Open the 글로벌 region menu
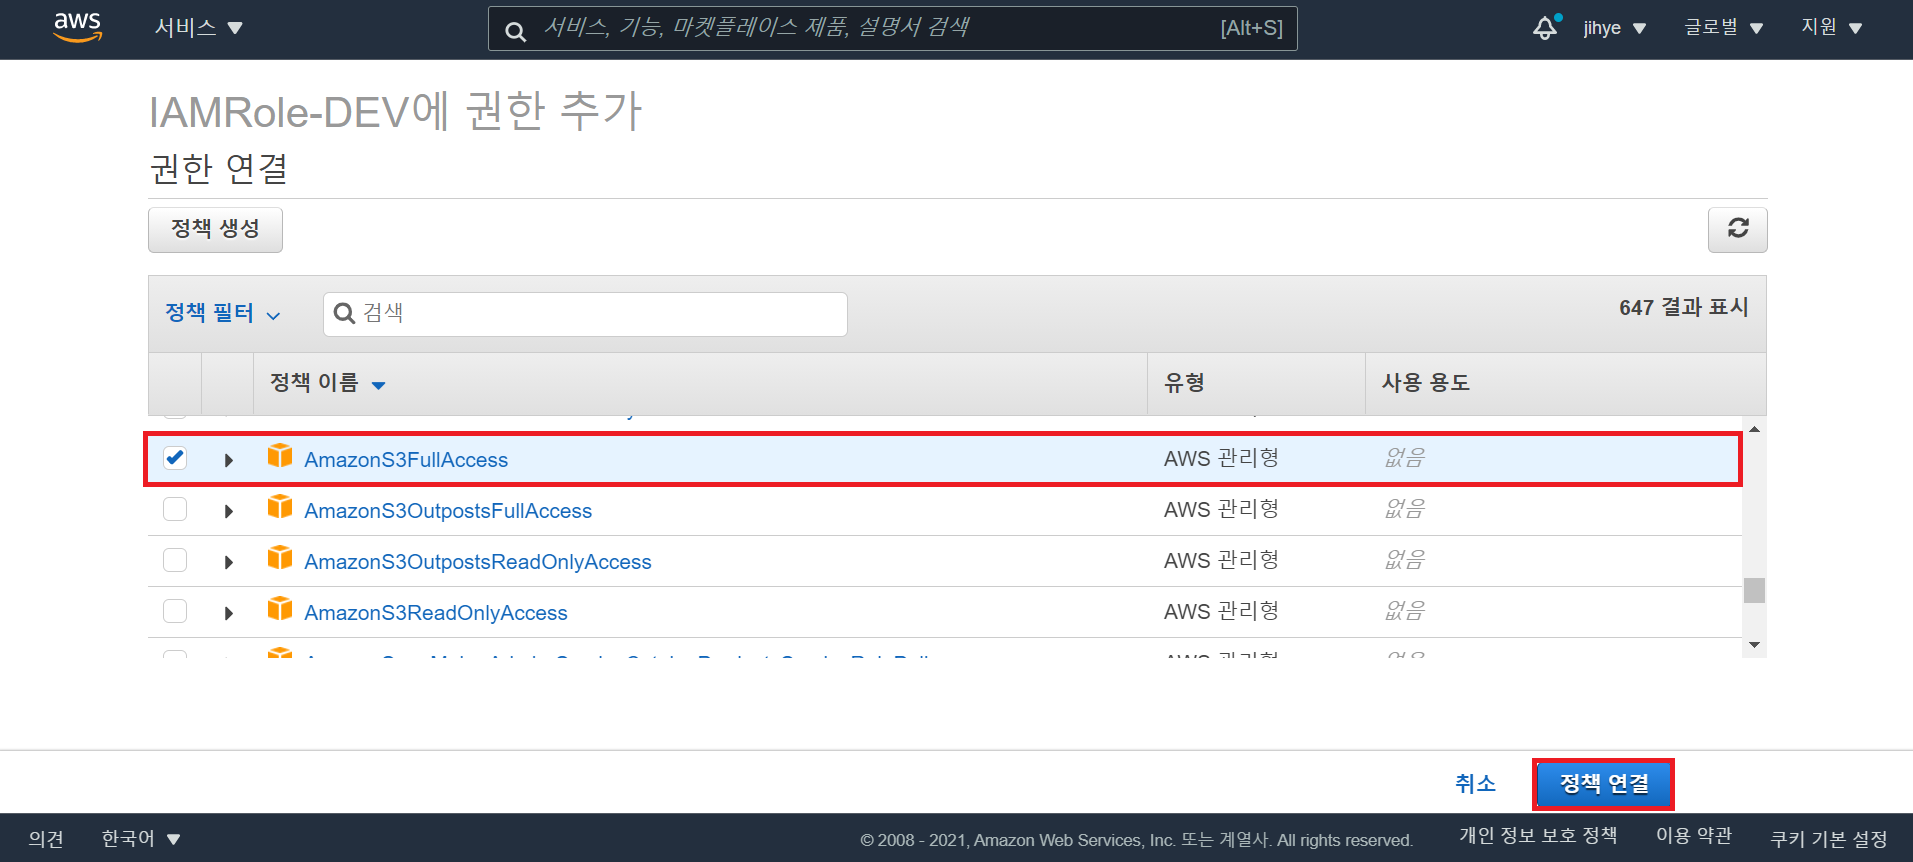This screenshot has height=862, width=1913. tap(1723, 28)
